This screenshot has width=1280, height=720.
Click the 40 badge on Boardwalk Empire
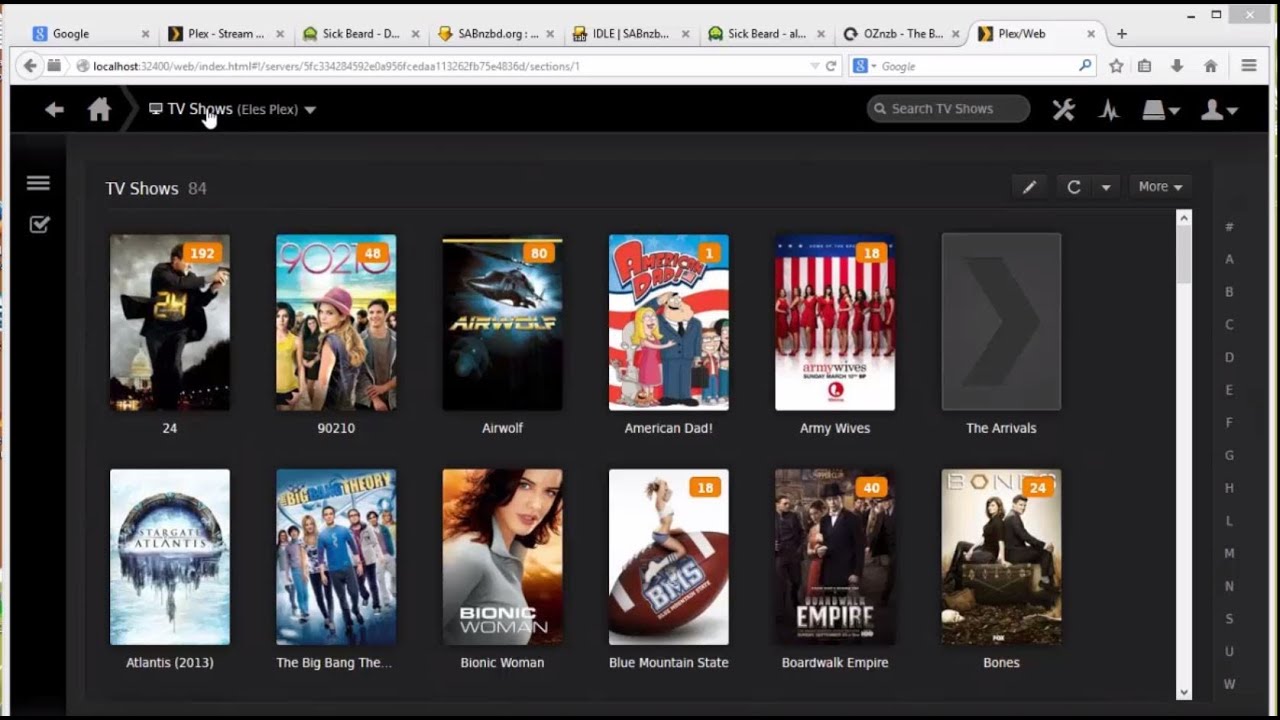(x=871, y=488)
